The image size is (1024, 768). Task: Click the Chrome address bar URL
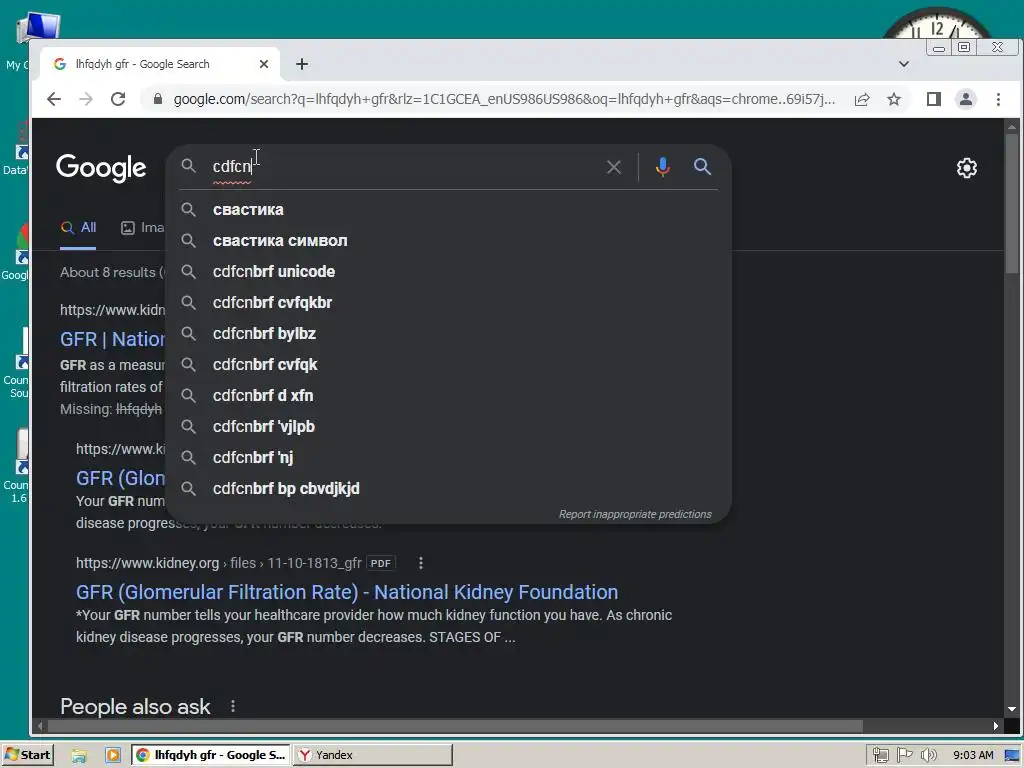504,99
